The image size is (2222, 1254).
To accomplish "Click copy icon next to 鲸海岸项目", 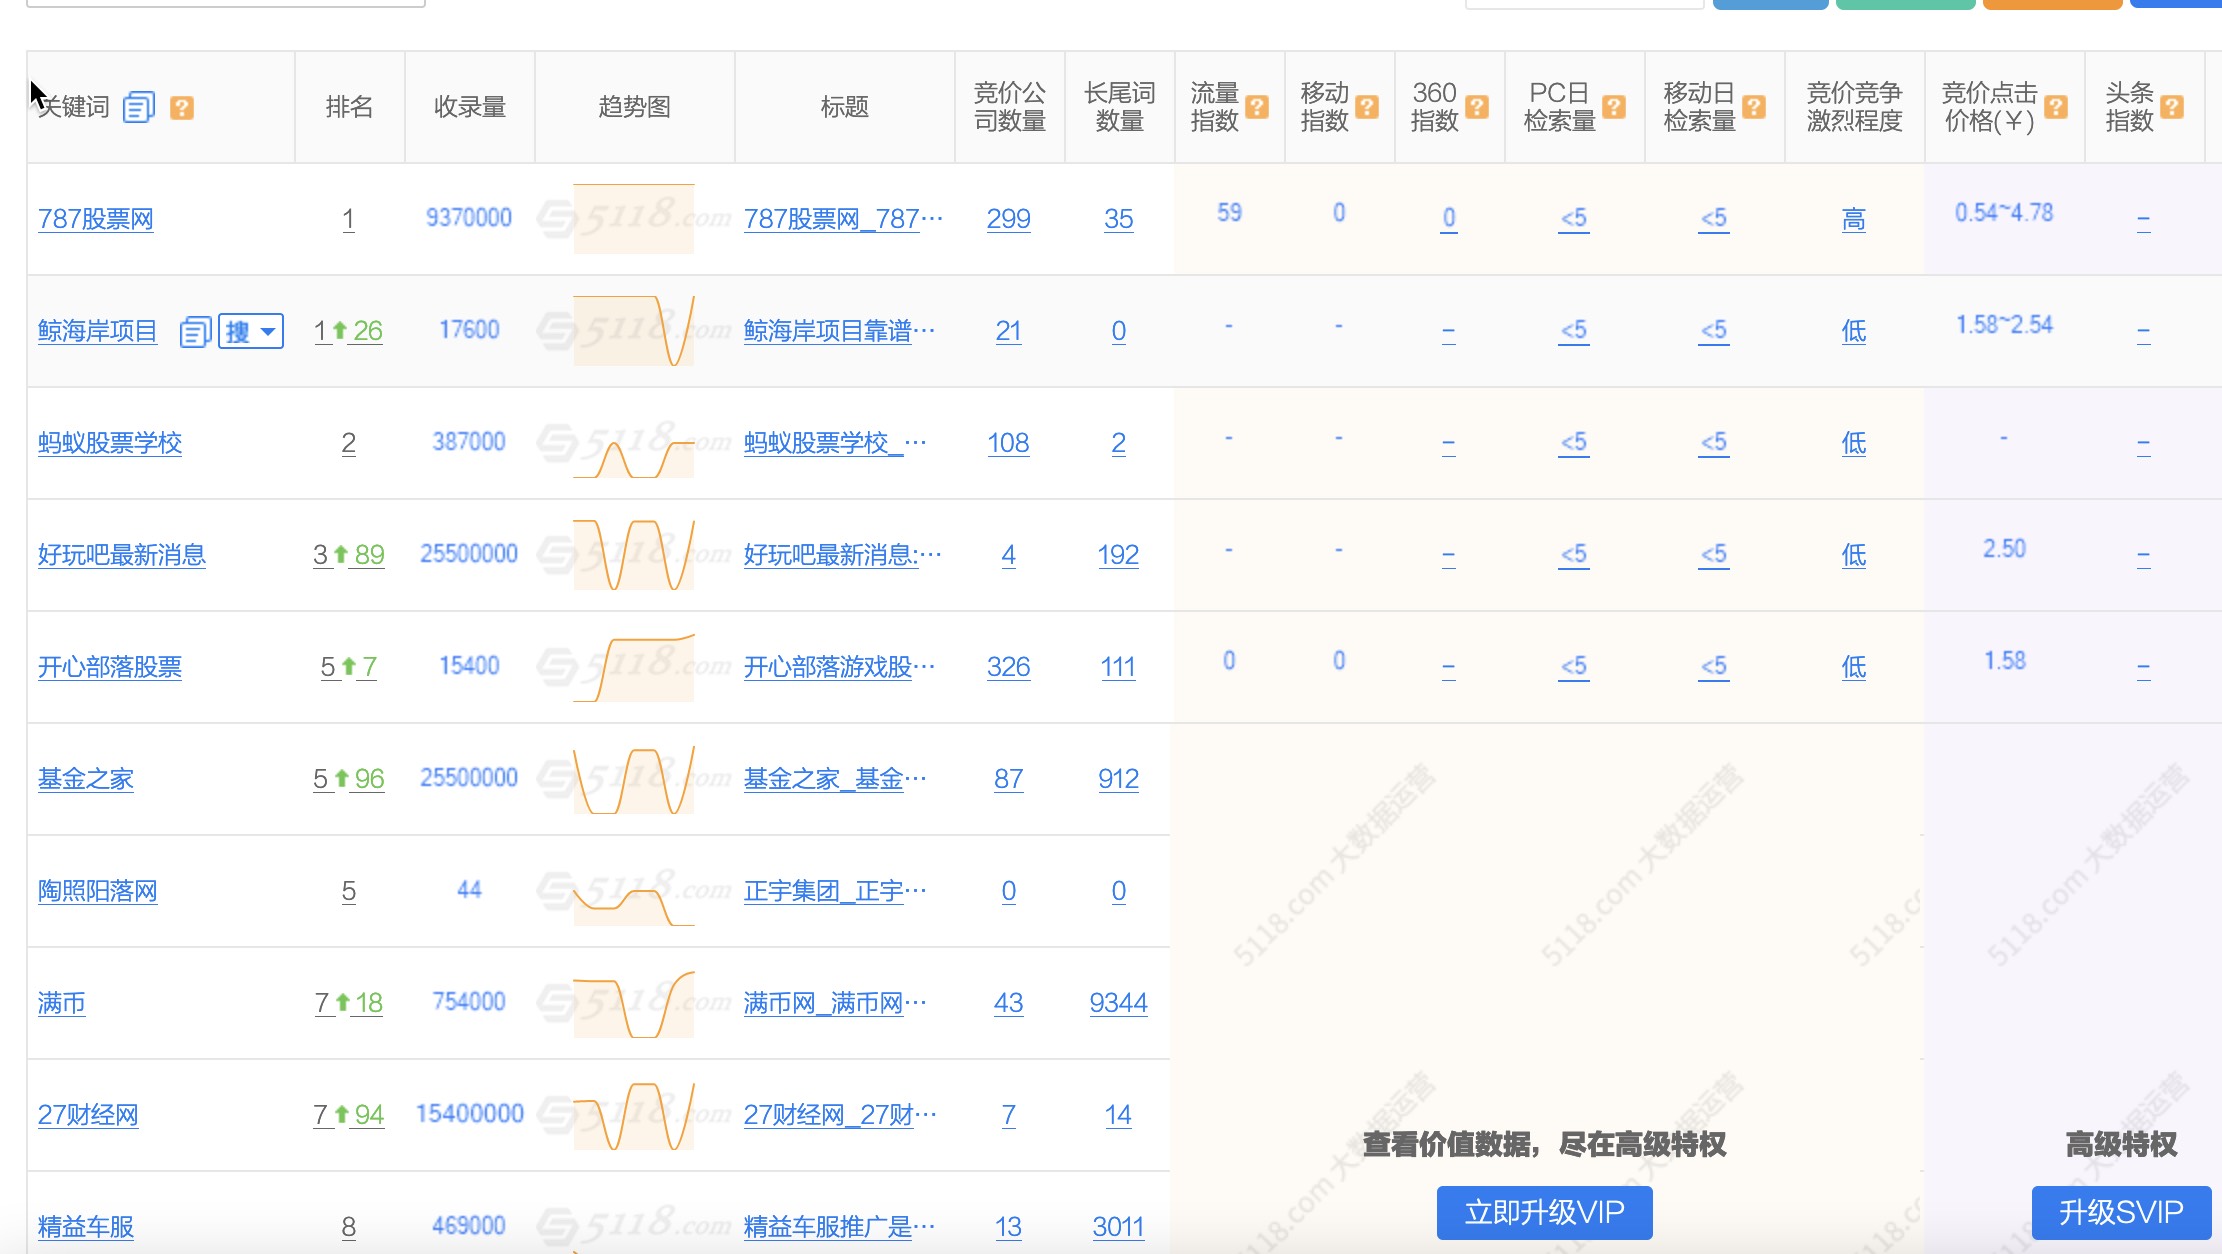I will point(195,331).
